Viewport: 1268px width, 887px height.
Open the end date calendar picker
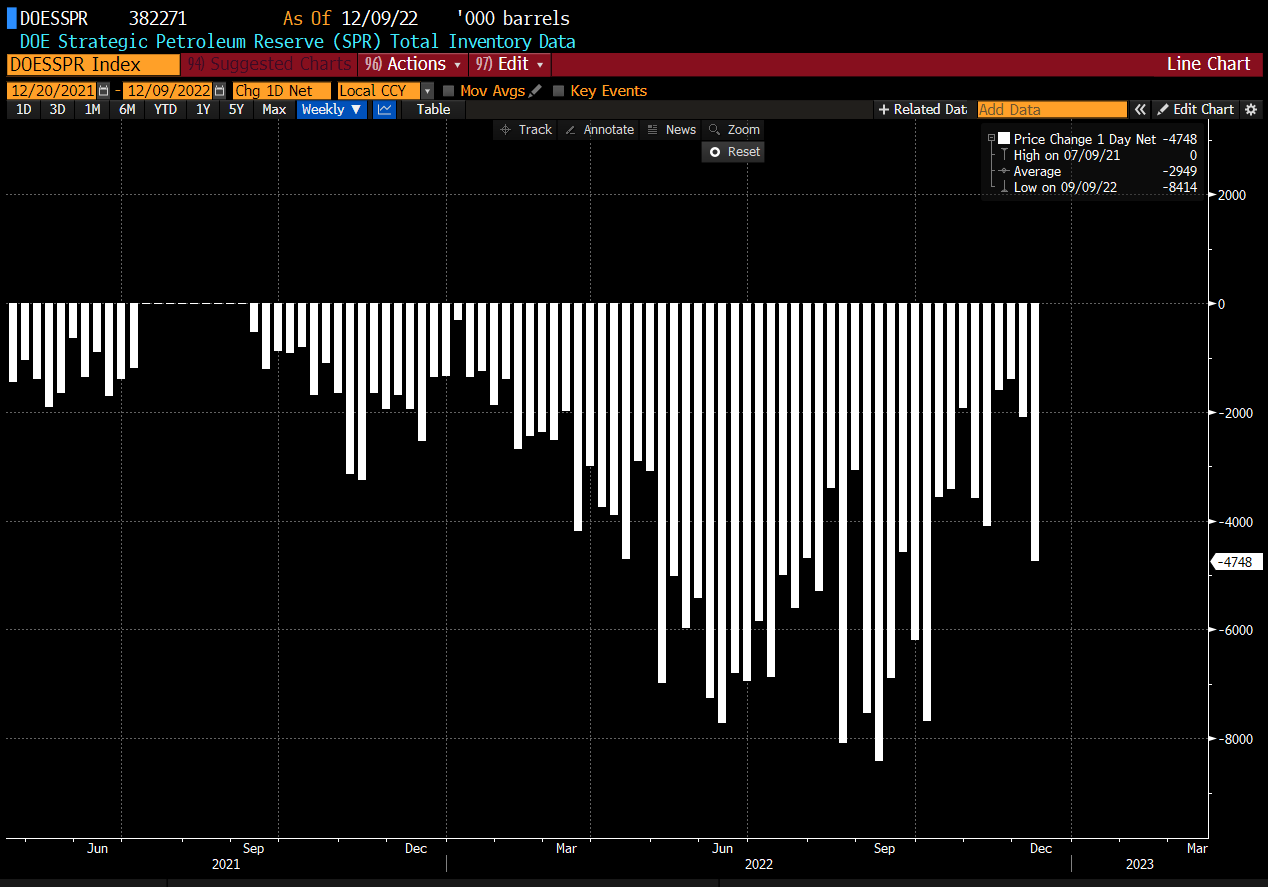(x=220, y=90)
